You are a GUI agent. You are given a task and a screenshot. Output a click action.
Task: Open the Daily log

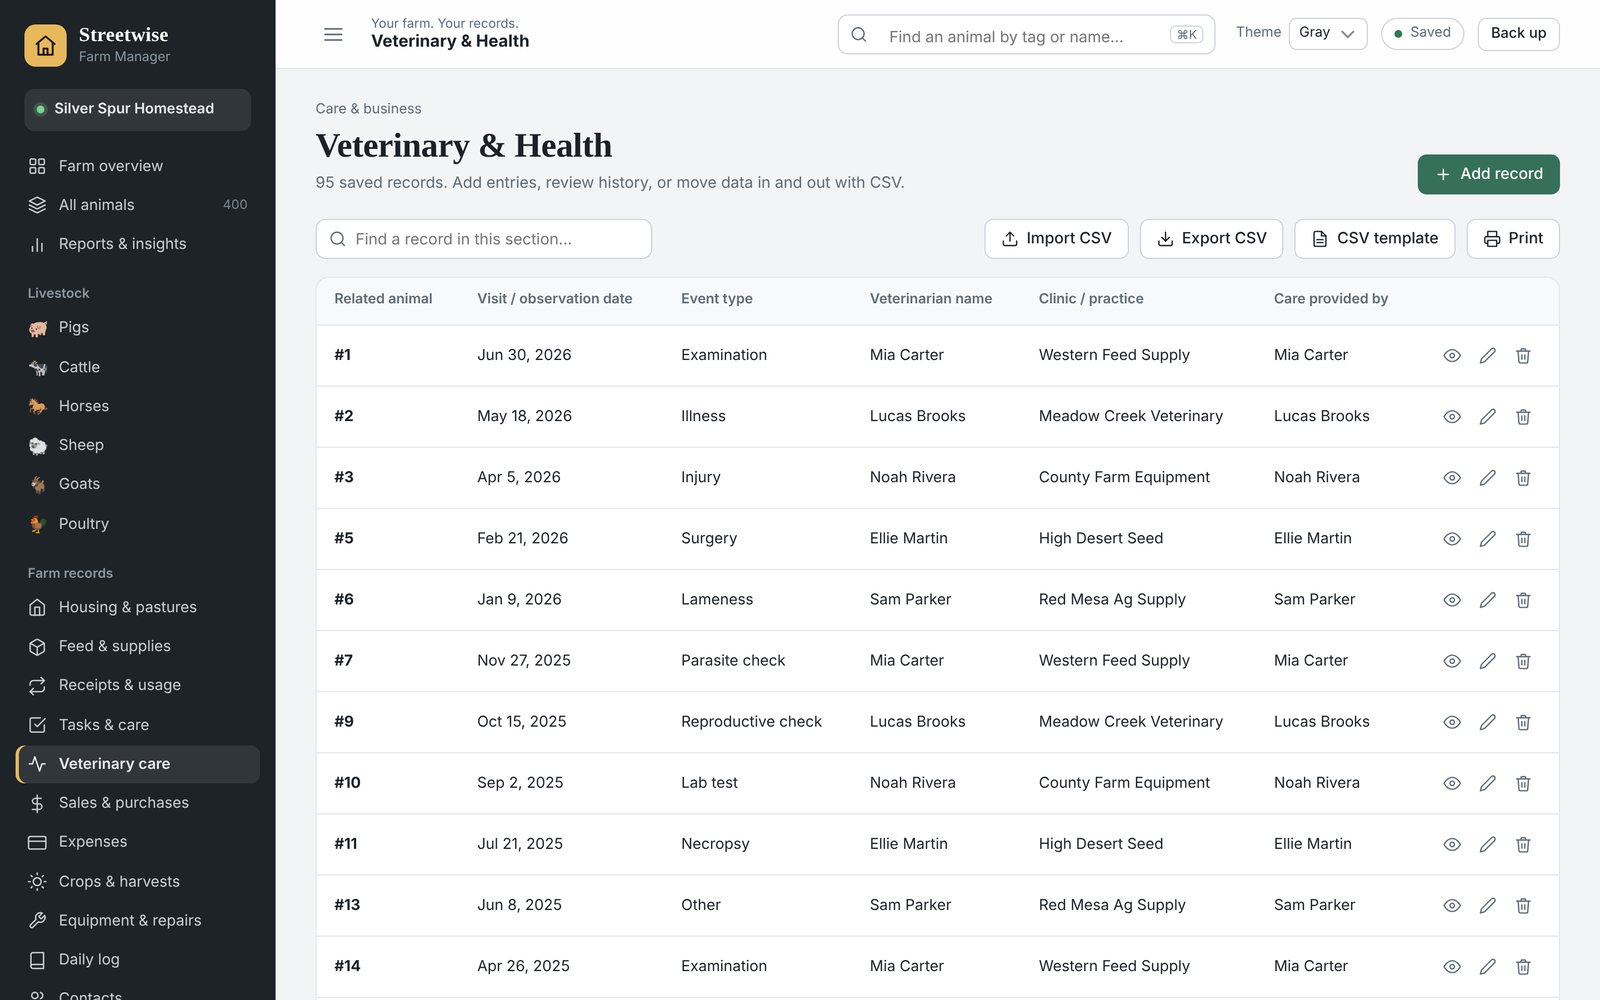pos(137,960)
